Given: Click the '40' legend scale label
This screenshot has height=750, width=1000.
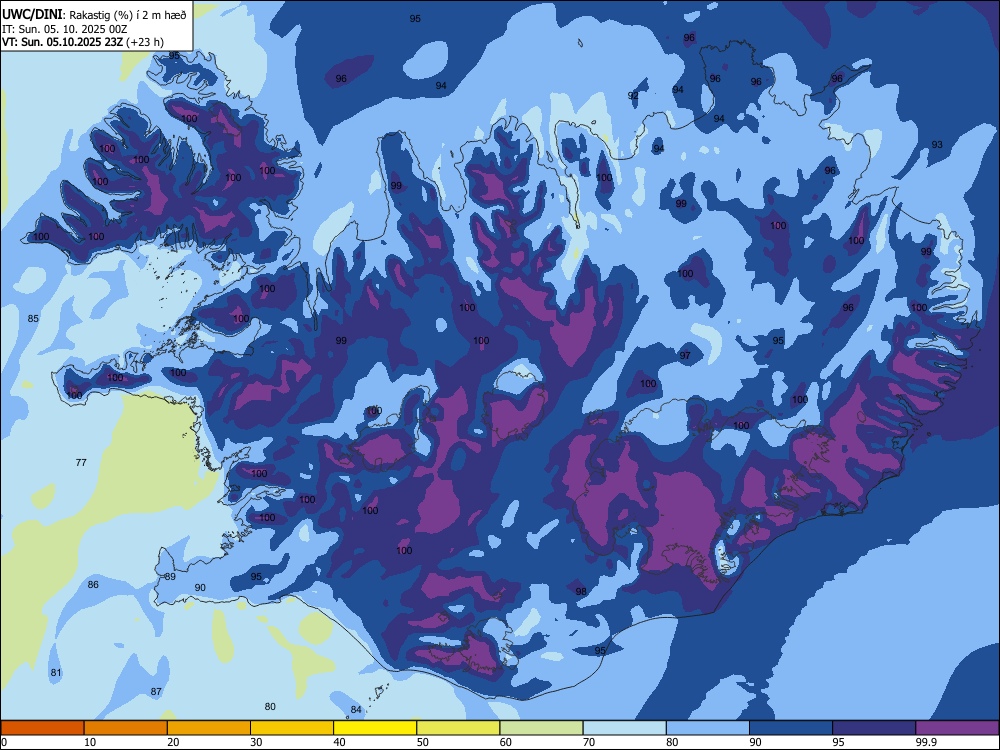Looking at the screenshot, I should tap(340, 742).
